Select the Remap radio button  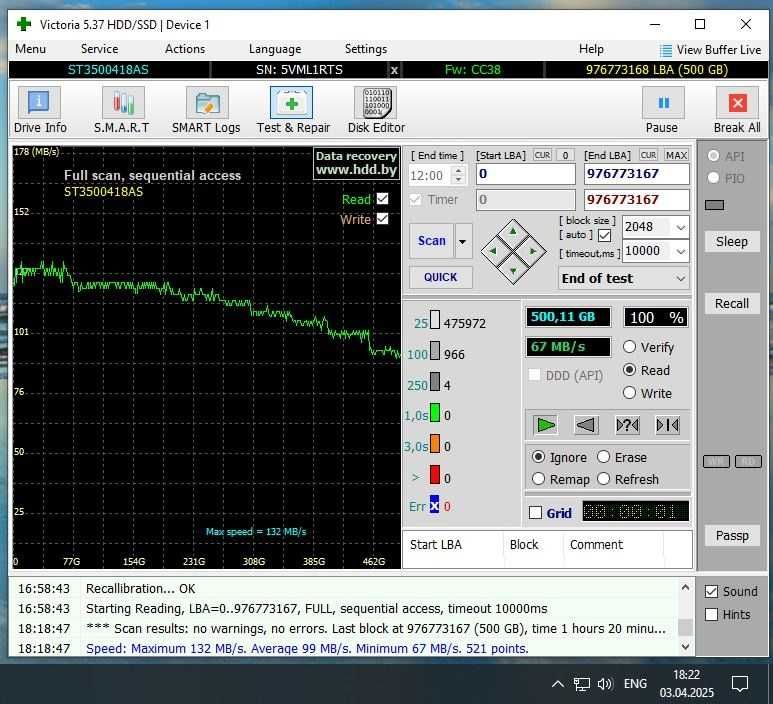[538, 479]
